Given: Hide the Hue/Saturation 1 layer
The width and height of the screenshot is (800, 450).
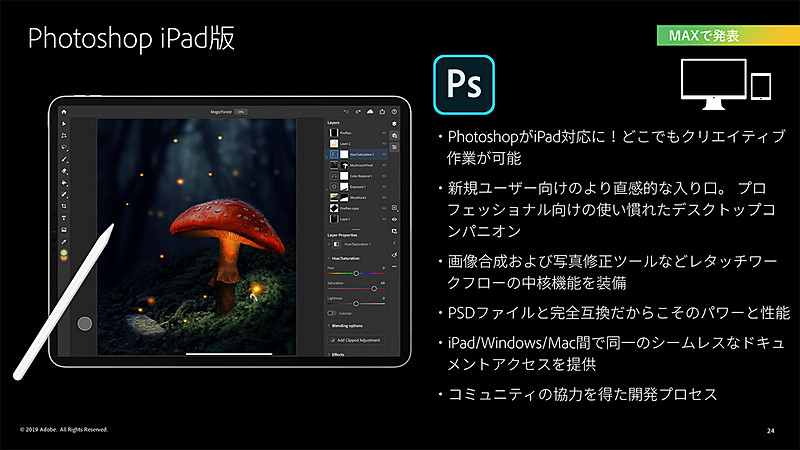Looking at the screenshot, I should tap(384, 155).
